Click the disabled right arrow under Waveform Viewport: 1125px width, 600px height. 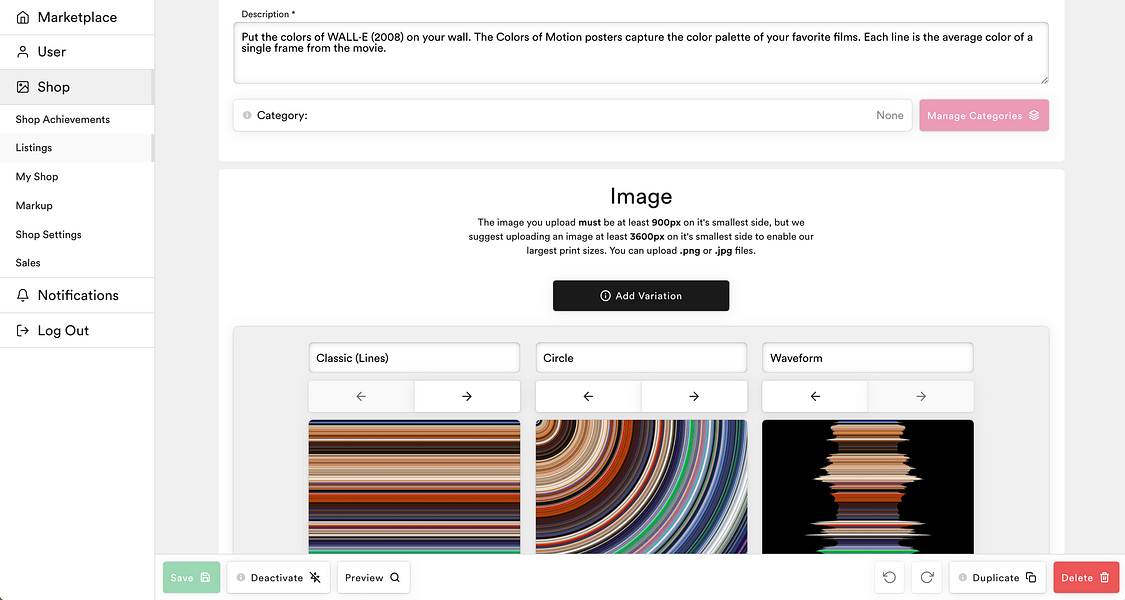pos(921,396)
